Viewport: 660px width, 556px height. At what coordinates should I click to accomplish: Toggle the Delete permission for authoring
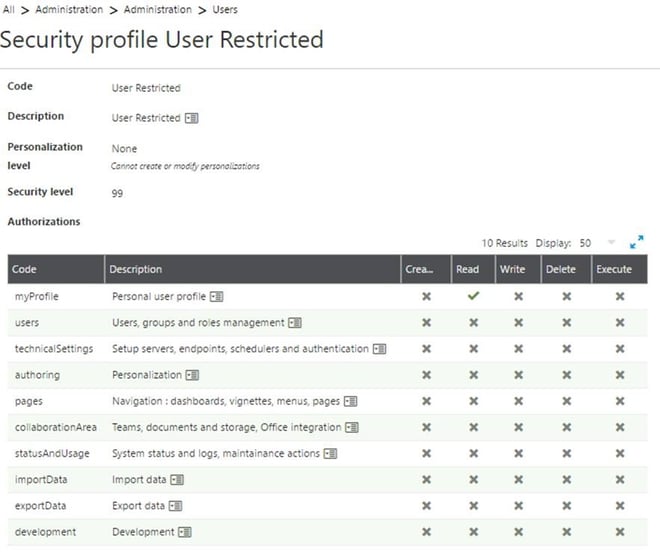(567, 375)
